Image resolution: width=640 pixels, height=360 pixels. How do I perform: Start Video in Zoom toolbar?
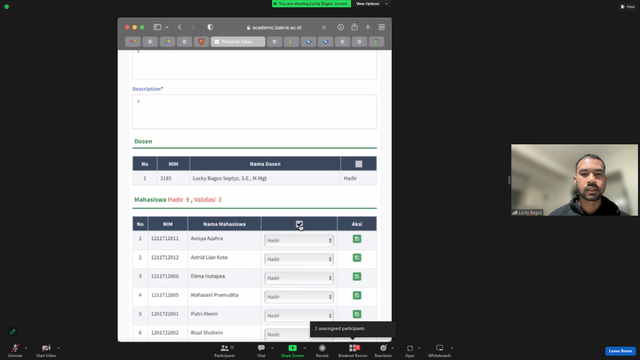pos(46,350)
